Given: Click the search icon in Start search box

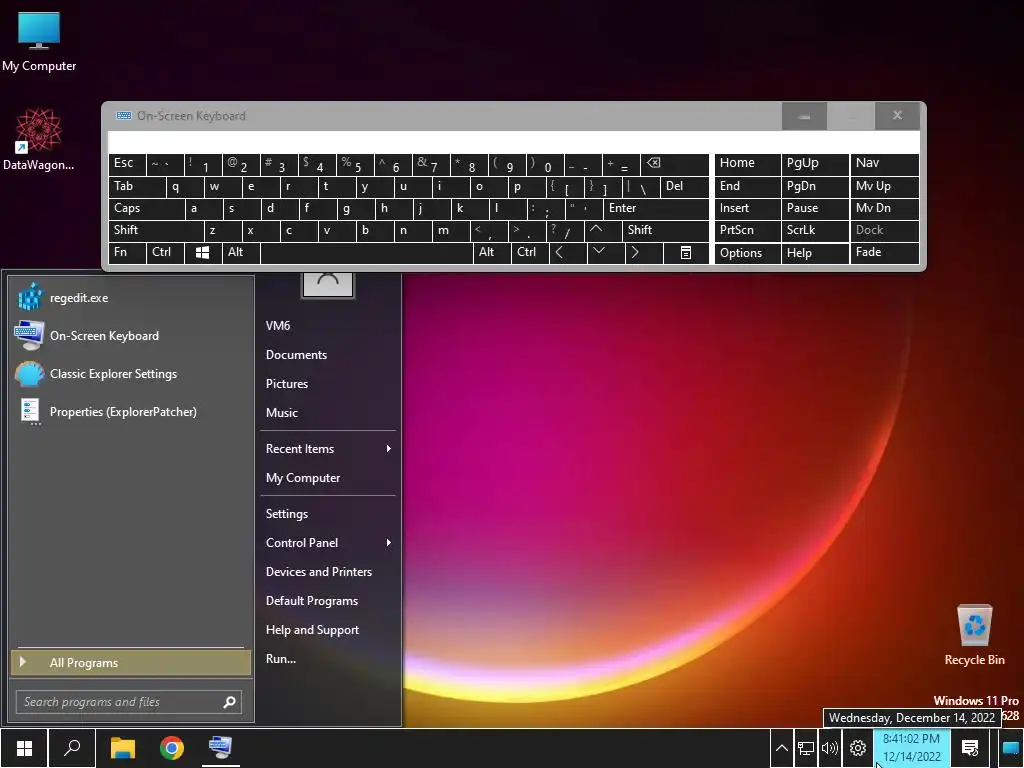Looking at the screenshot, I should 229,702.
